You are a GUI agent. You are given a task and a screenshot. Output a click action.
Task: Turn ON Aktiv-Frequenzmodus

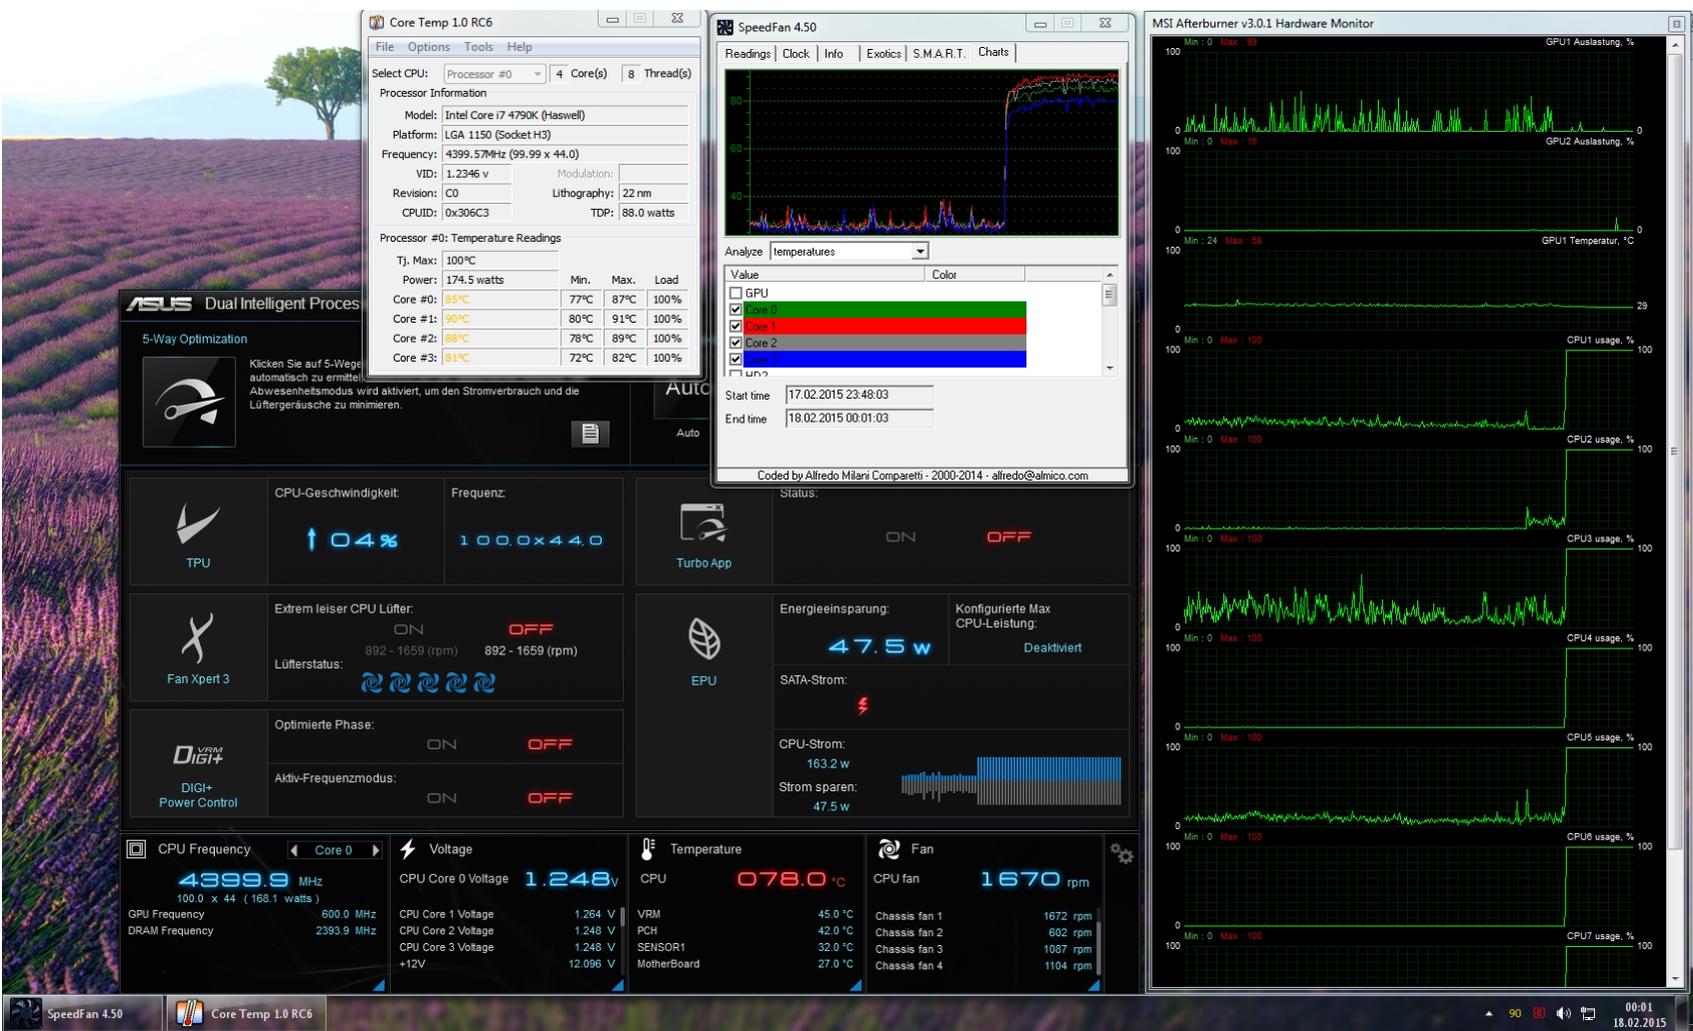tap(442, 798)
